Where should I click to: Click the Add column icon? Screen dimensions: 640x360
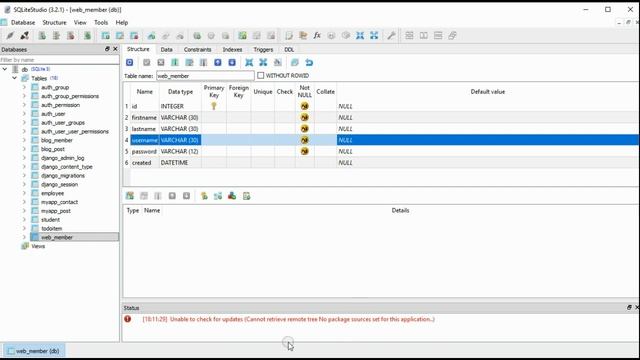click(x=175, y=62)
